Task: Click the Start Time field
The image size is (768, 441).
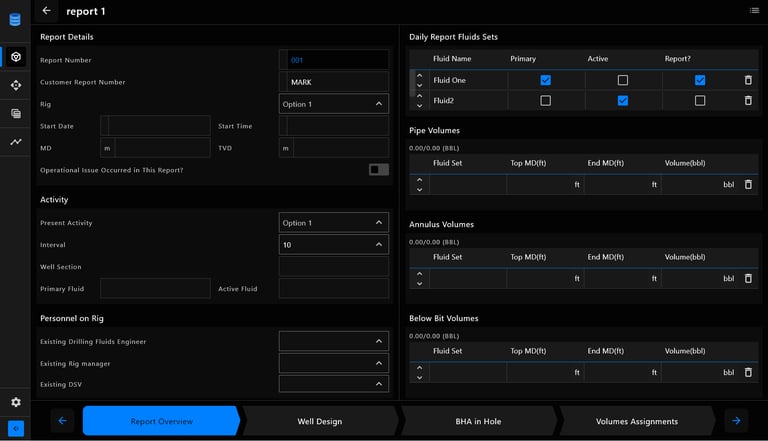Action: pos(334,126)
